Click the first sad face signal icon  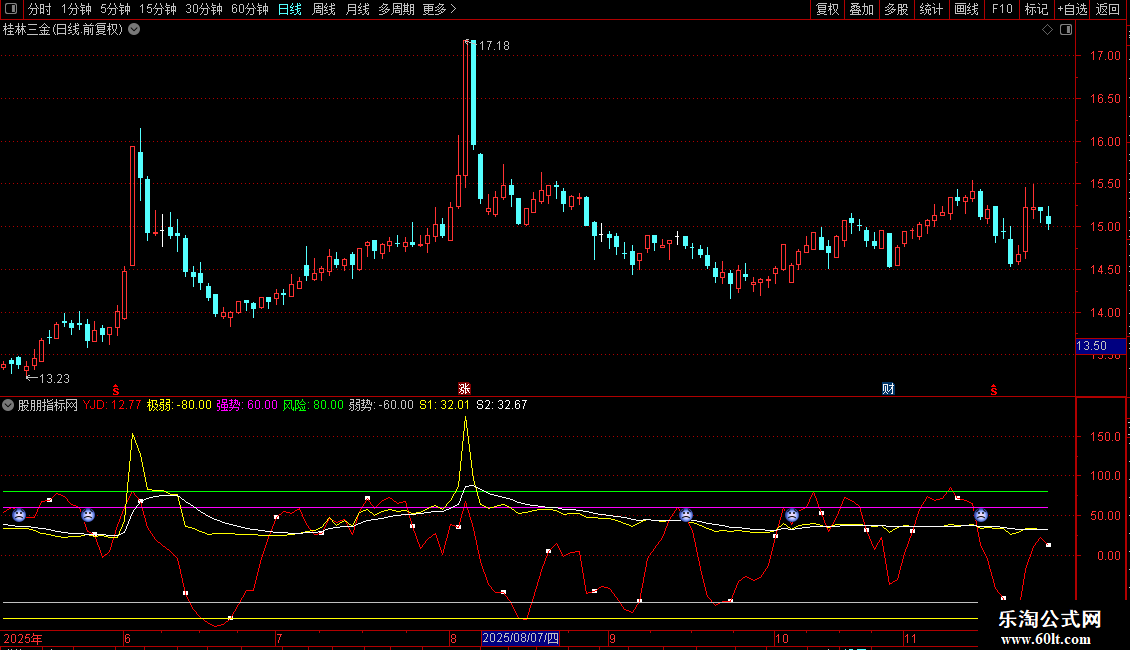click(19, 515)
